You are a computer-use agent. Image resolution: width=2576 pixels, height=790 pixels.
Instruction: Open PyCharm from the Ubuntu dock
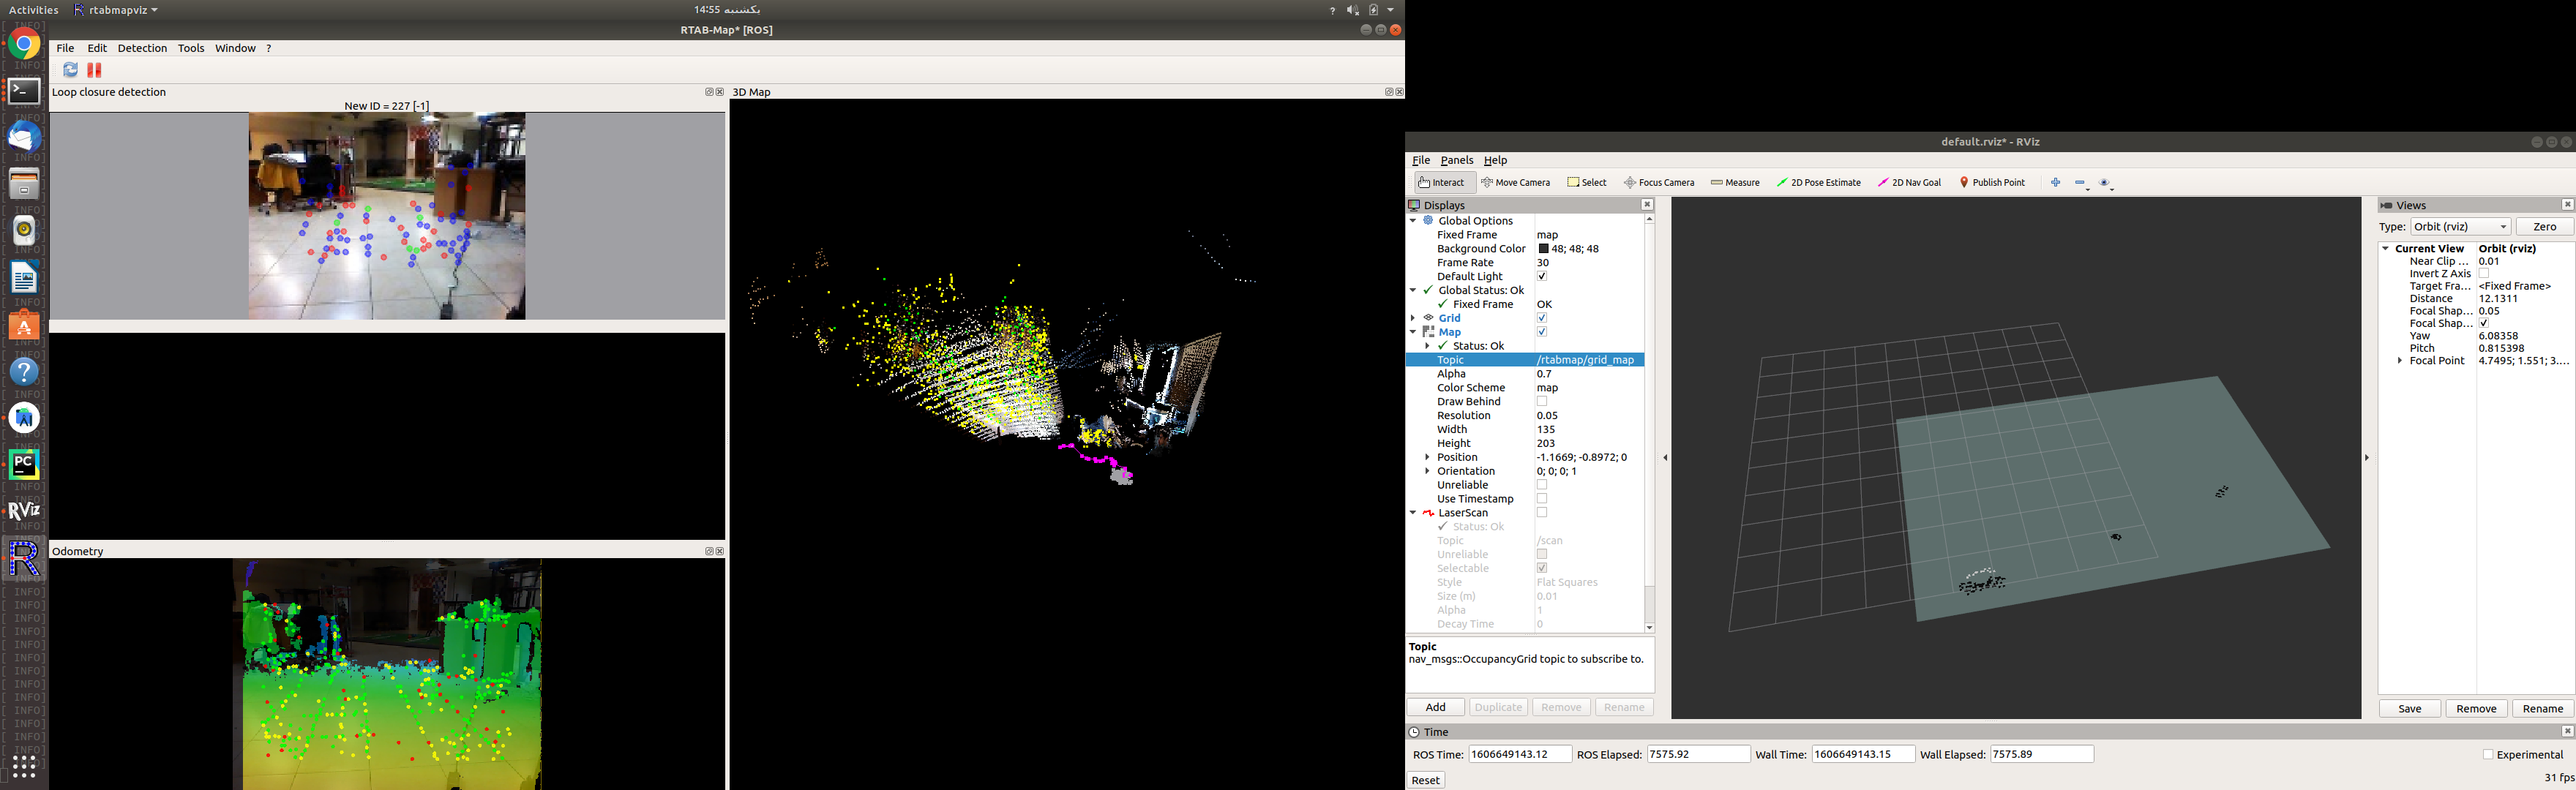24,464
